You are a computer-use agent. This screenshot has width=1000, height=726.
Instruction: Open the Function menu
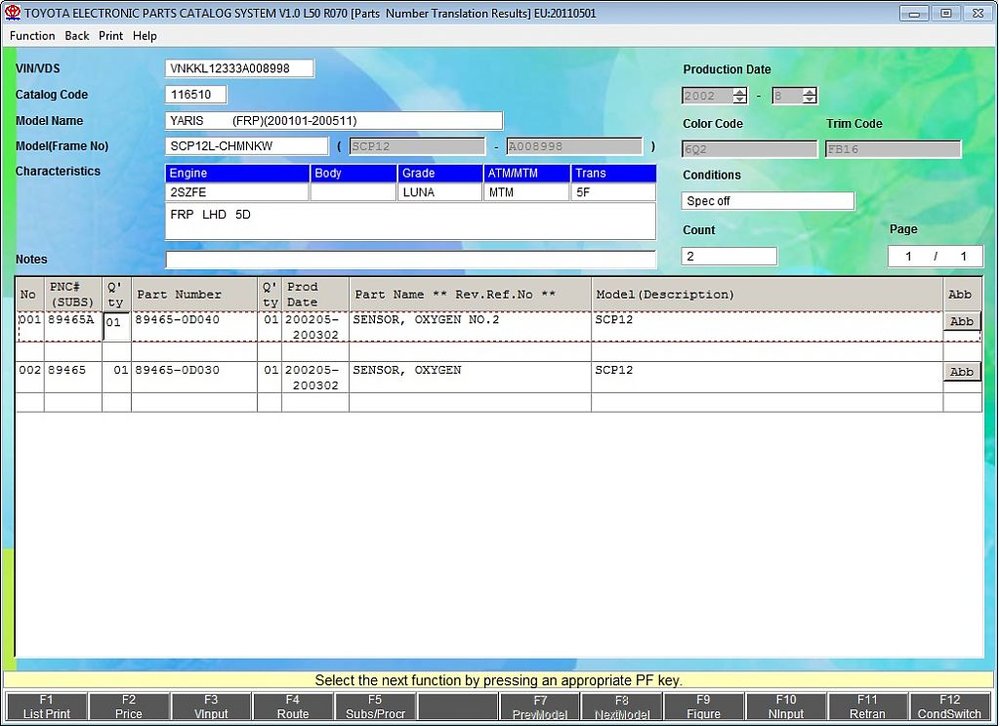pos(32,36)
